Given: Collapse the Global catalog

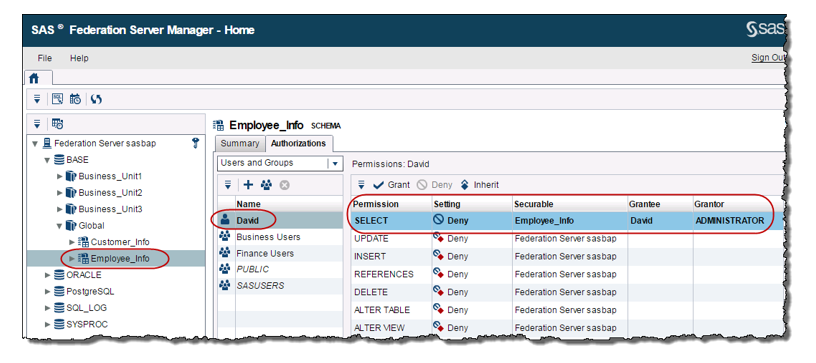Looking at the screenshot, I should tap(60, 226).
